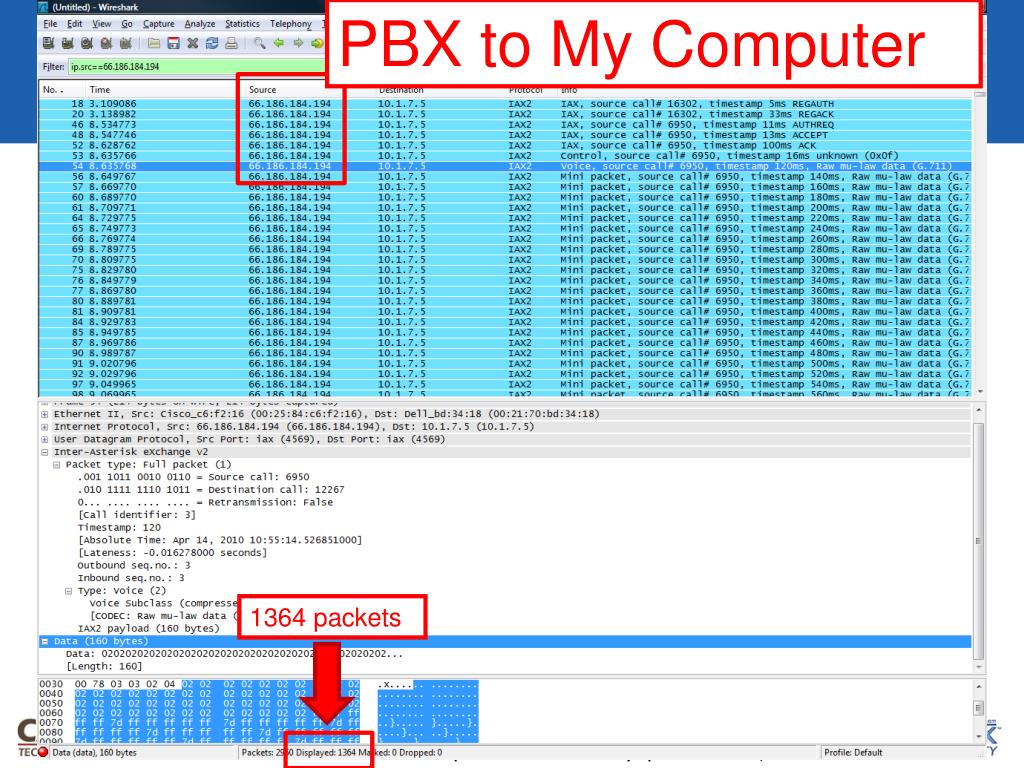
Task: Restart the running live capture
Action: coord(126,43)
